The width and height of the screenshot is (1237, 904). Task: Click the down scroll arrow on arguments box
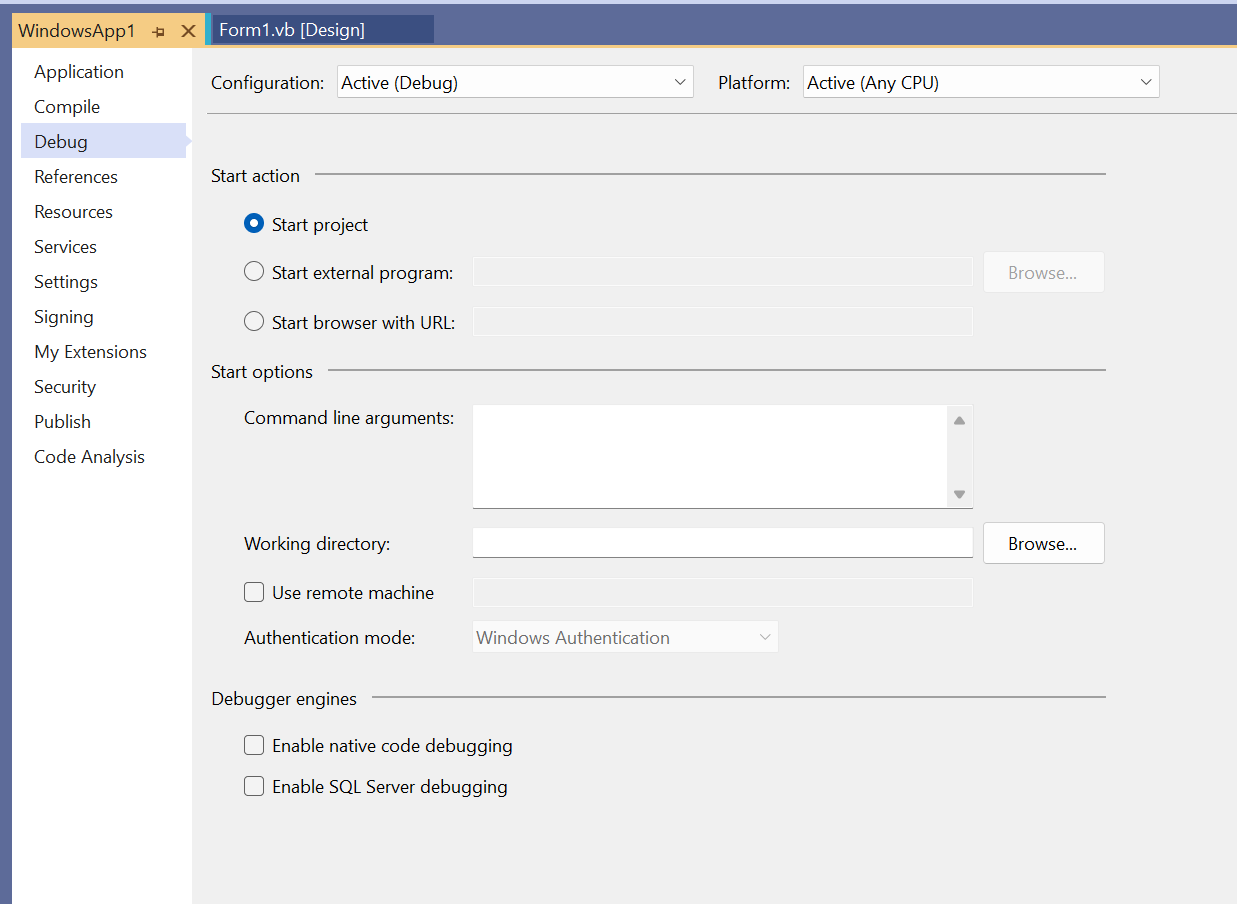click(x=959, y=494)
